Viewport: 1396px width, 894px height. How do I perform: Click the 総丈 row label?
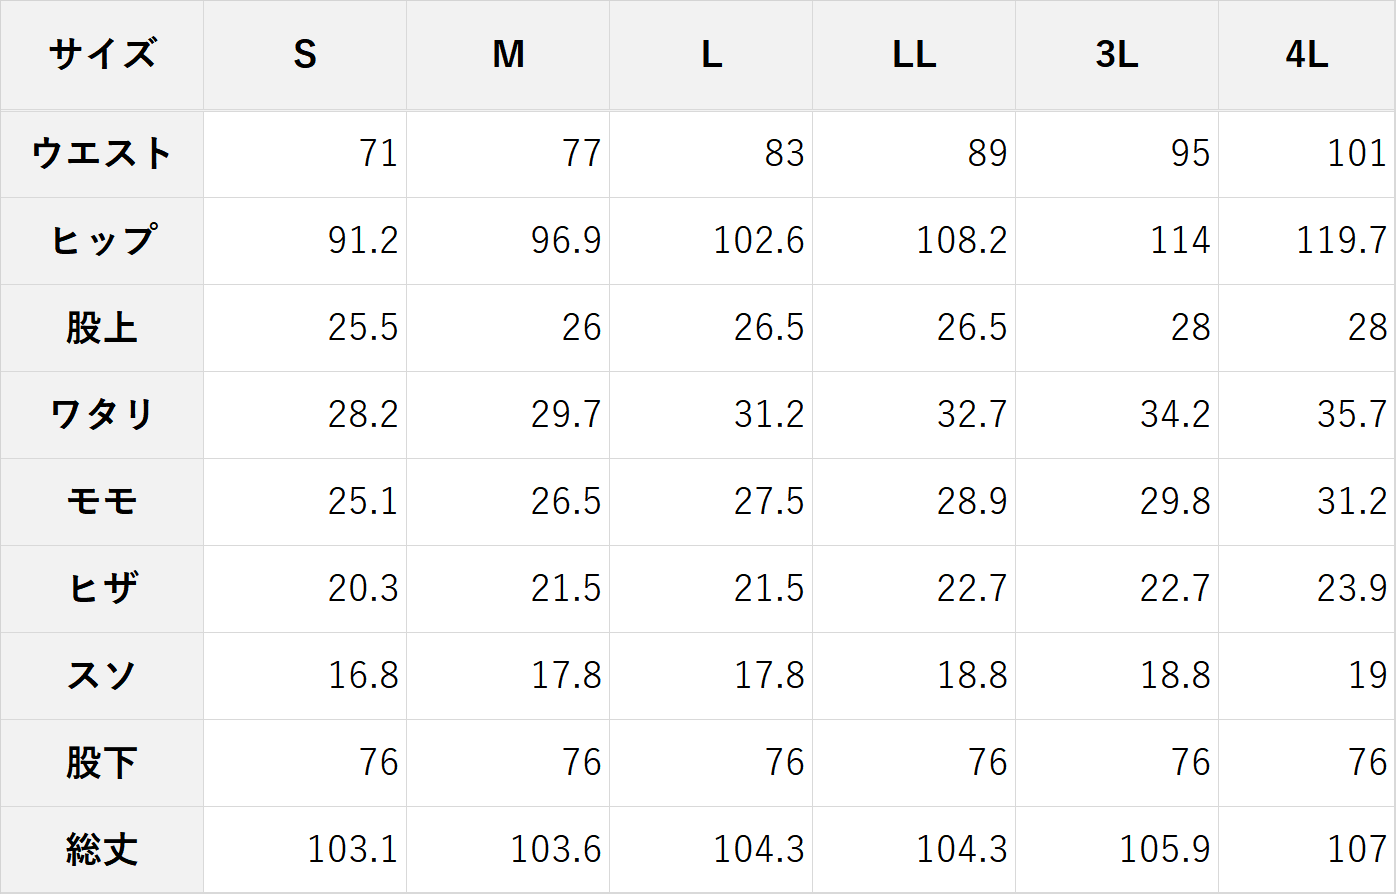click(102, 850)
